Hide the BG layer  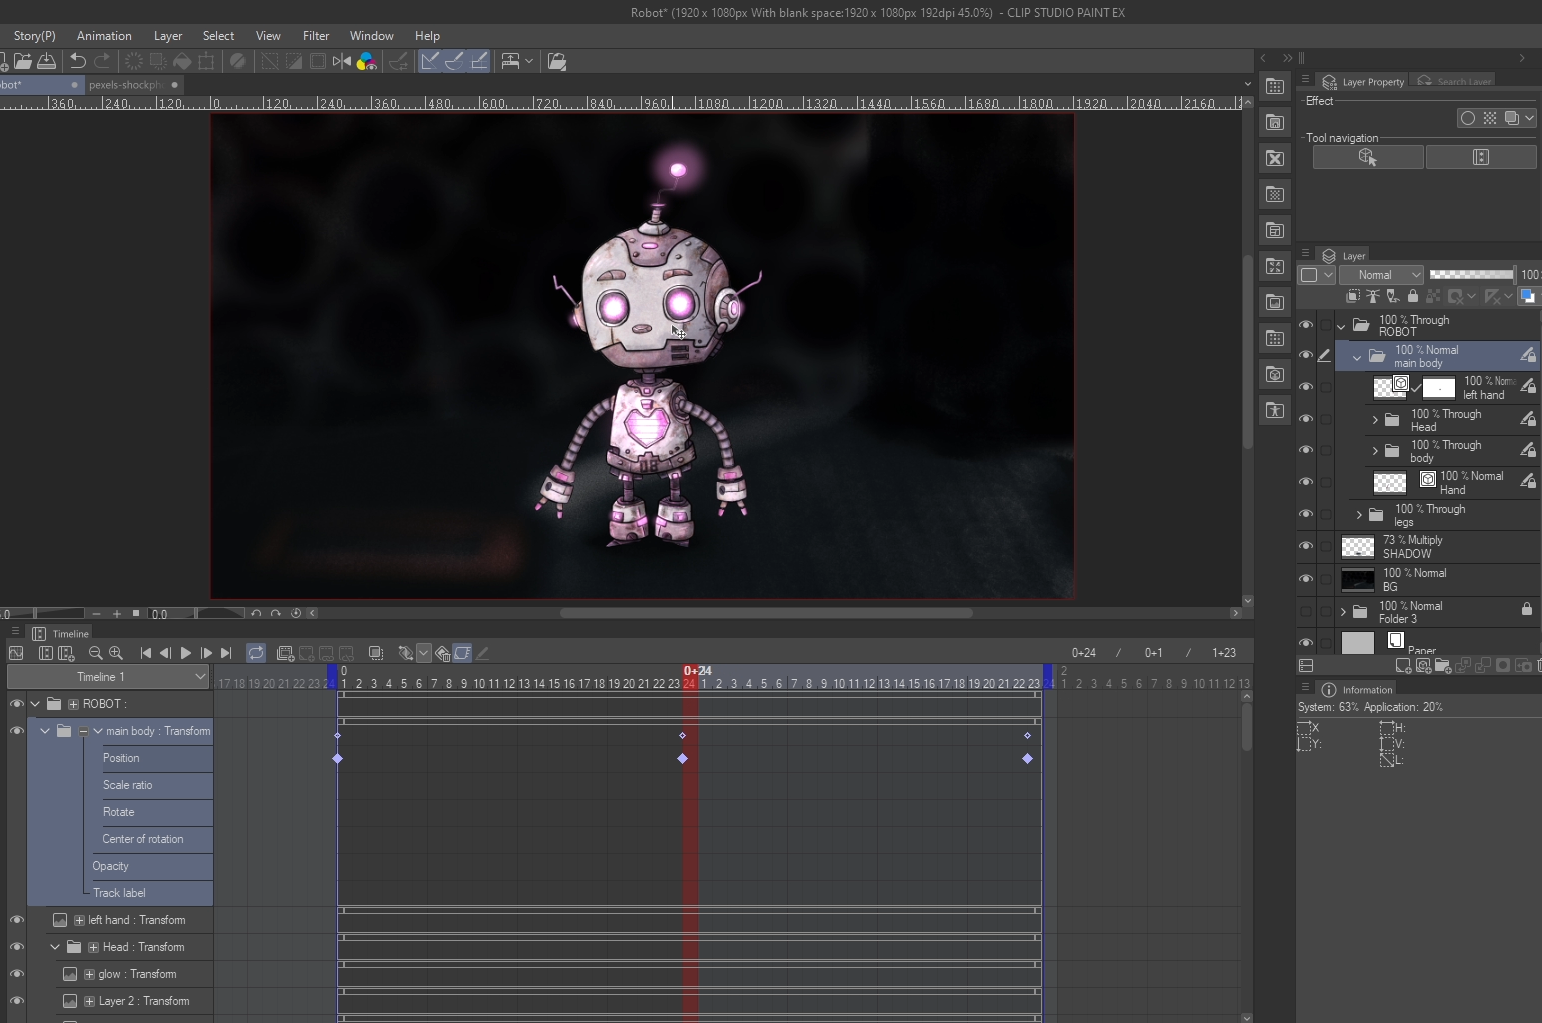click(1306, 579)
